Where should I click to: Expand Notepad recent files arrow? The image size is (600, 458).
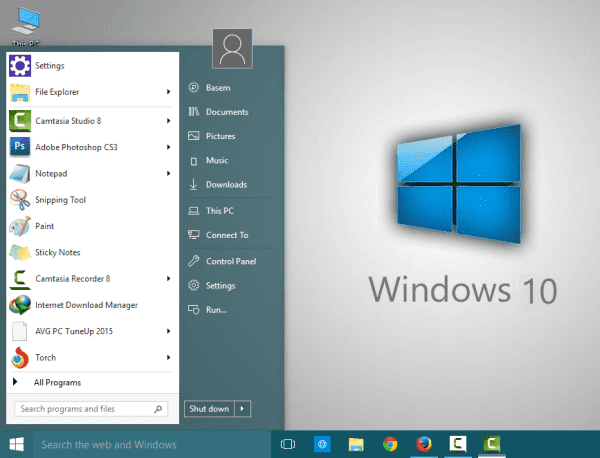pyautogui.click(x=168, y=173)
